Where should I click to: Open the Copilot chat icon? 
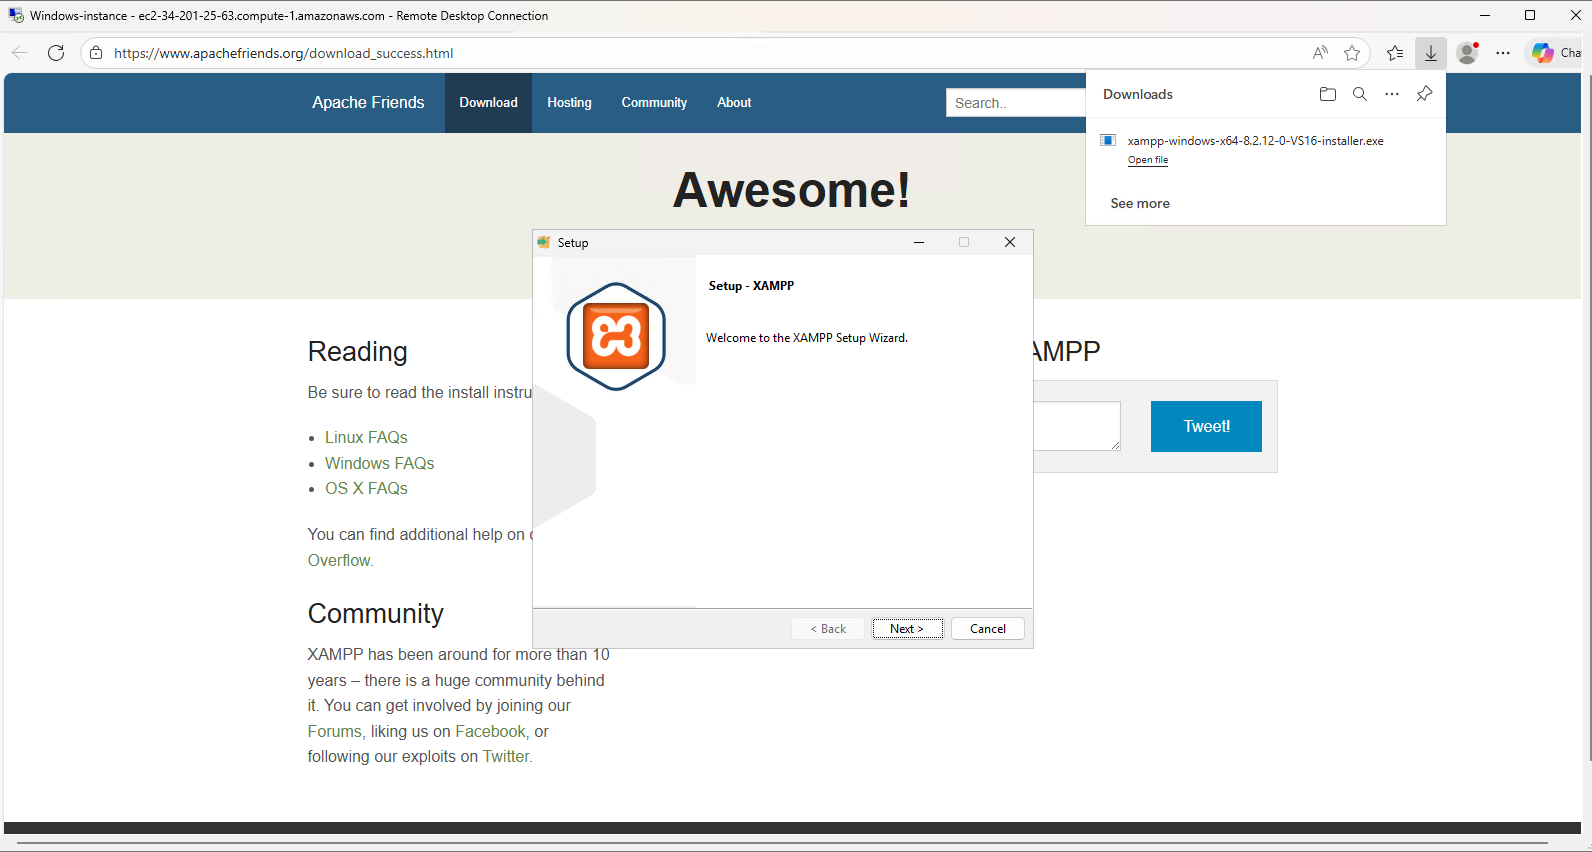pos(1543,53)
